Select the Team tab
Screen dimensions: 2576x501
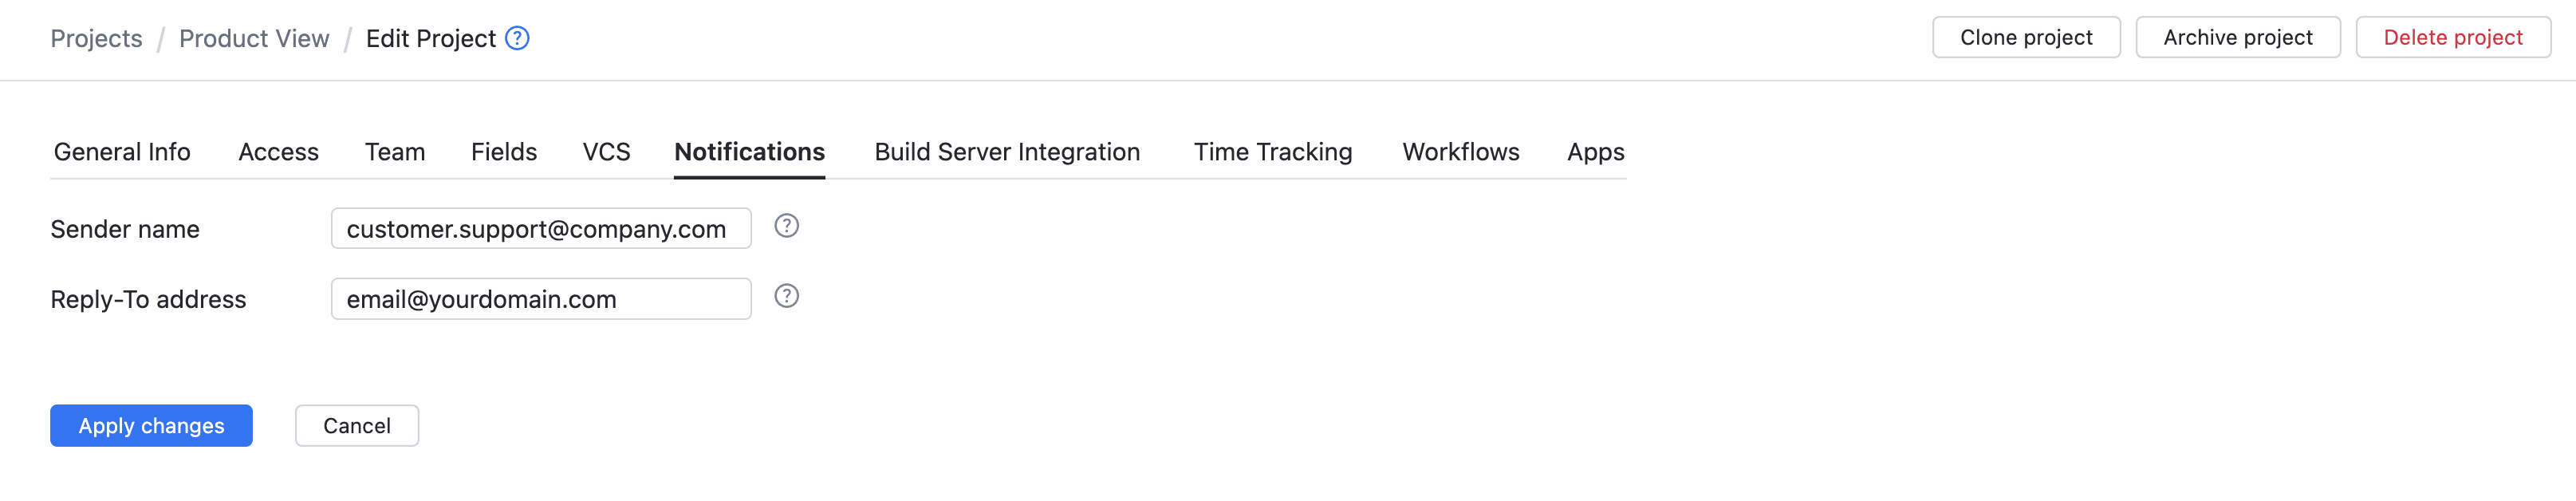pos(395,152)
